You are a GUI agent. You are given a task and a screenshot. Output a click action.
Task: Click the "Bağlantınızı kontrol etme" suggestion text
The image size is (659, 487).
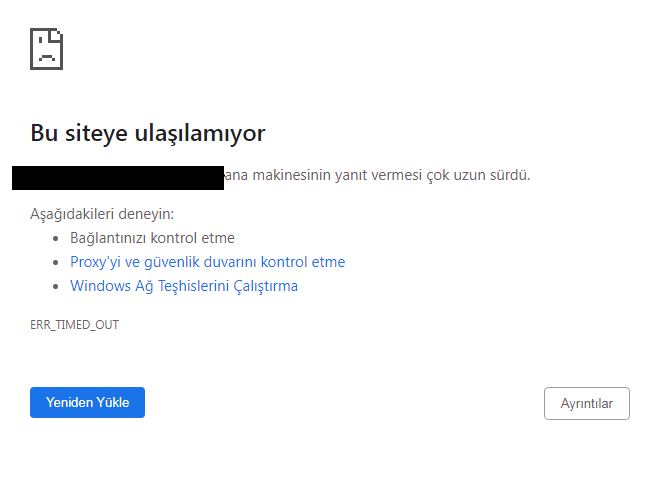tap(152, 238)
